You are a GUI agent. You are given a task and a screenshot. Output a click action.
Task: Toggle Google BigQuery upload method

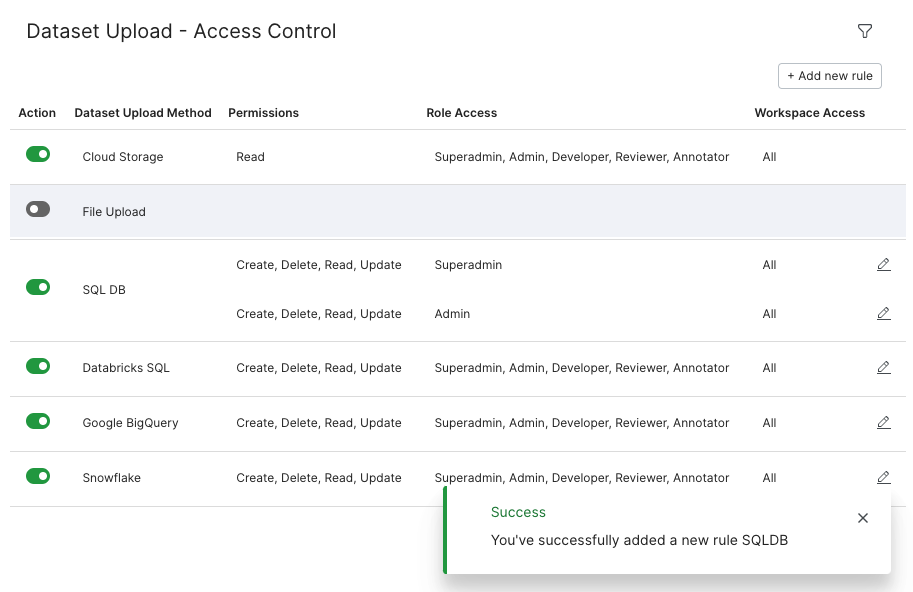(x=38, y=421)
